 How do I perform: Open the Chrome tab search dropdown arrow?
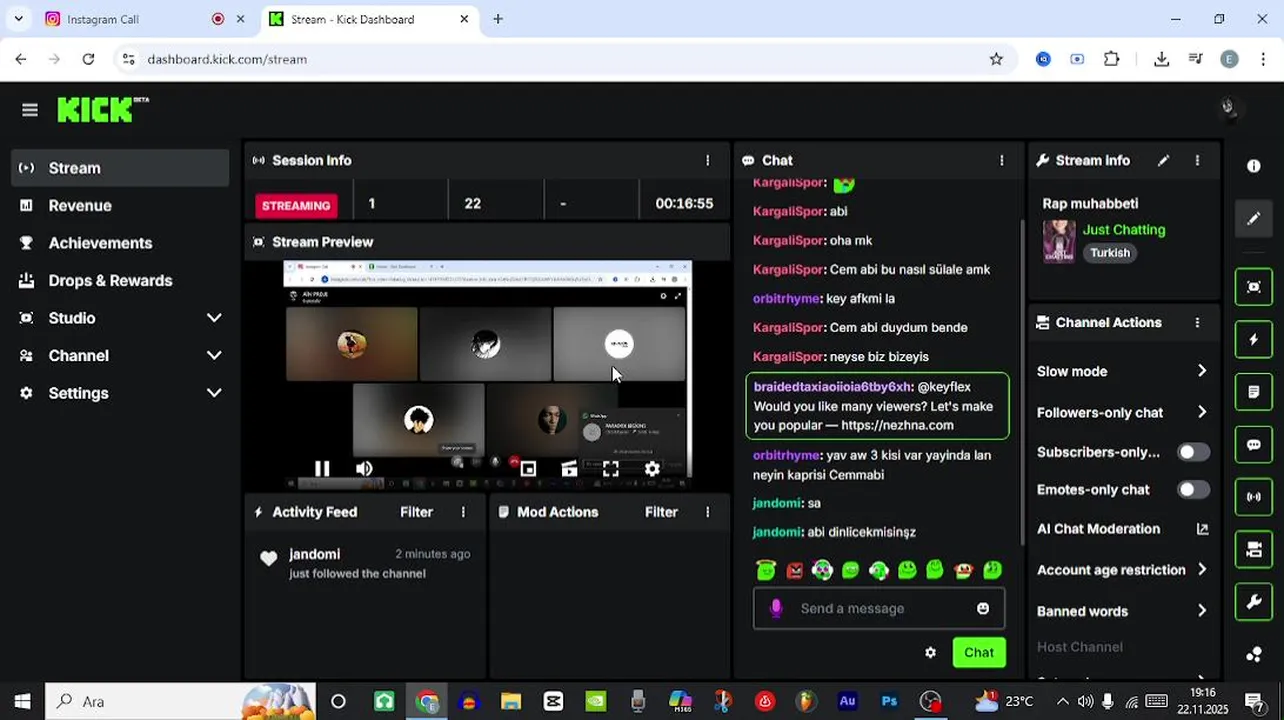click(x=18, y=19)
